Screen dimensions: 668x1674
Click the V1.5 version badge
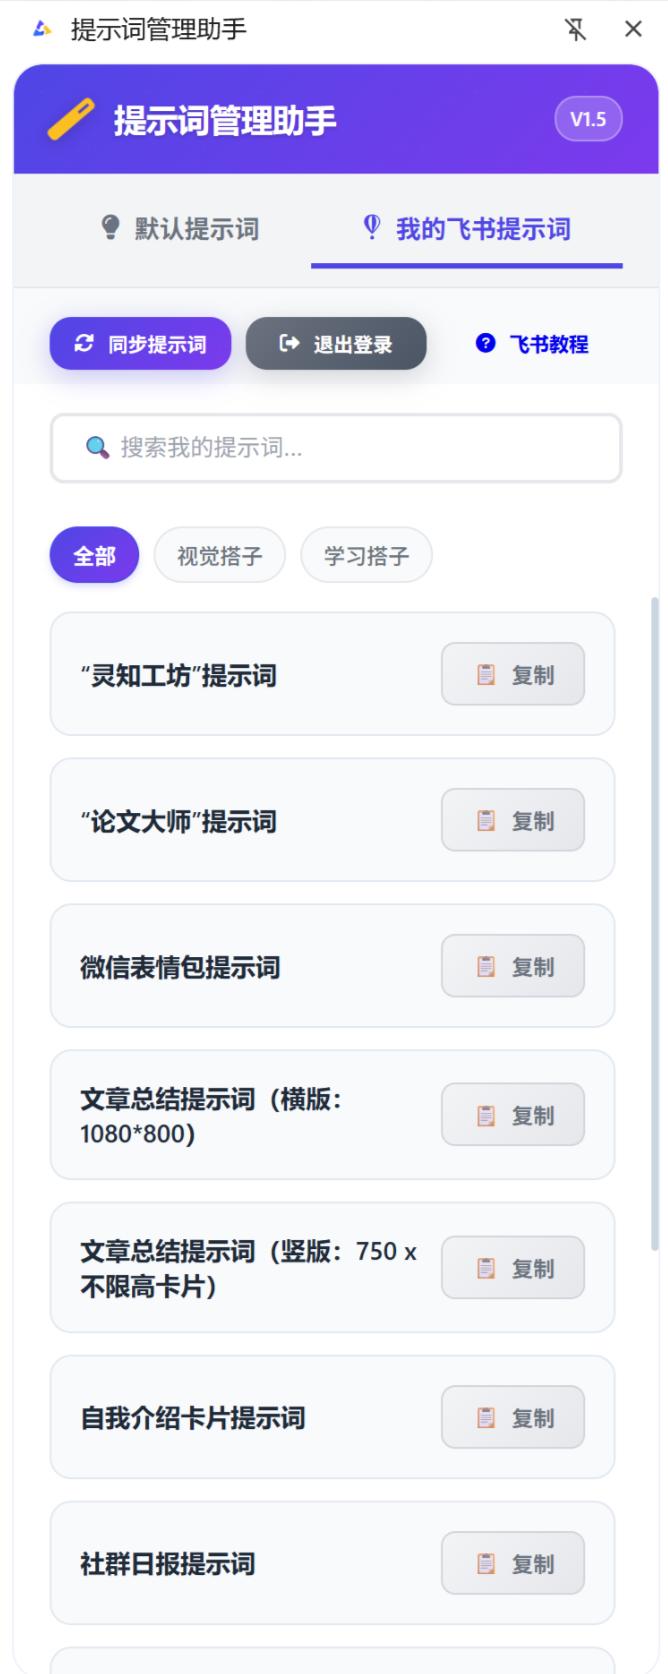[x=588, y=120]
